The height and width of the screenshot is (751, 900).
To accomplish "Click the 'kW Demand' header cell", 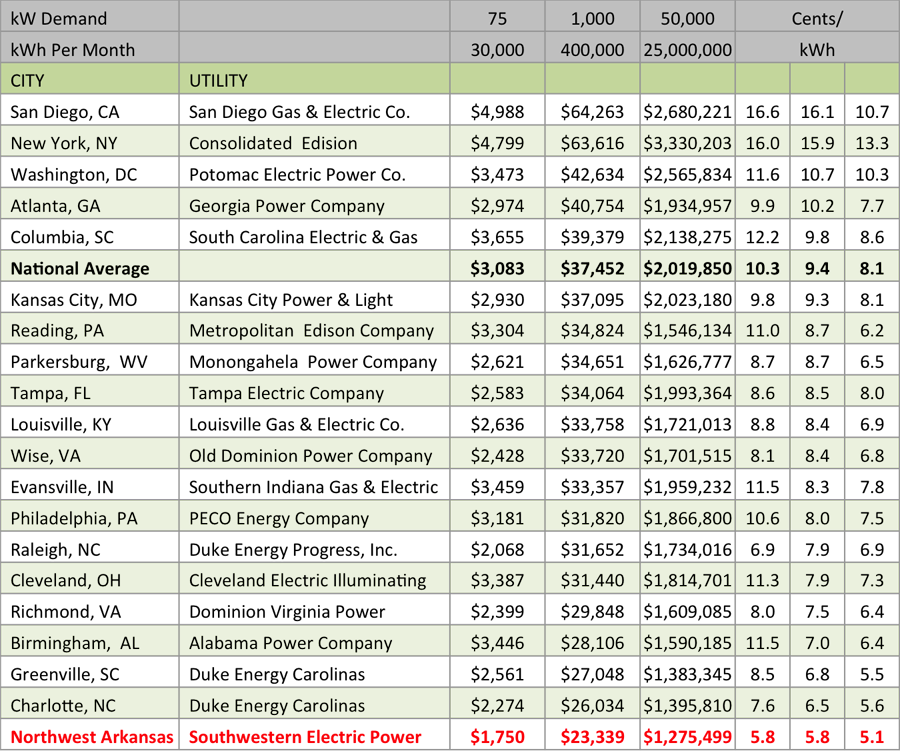I will coord(90,17).
